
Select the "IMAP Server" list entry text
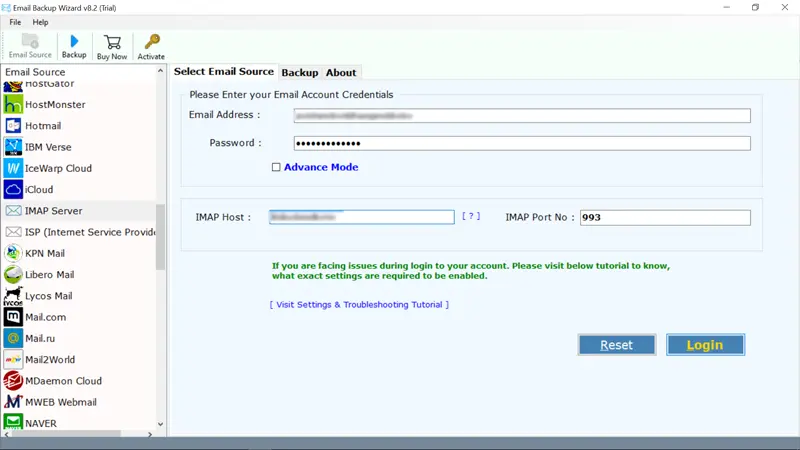point(54,211)
